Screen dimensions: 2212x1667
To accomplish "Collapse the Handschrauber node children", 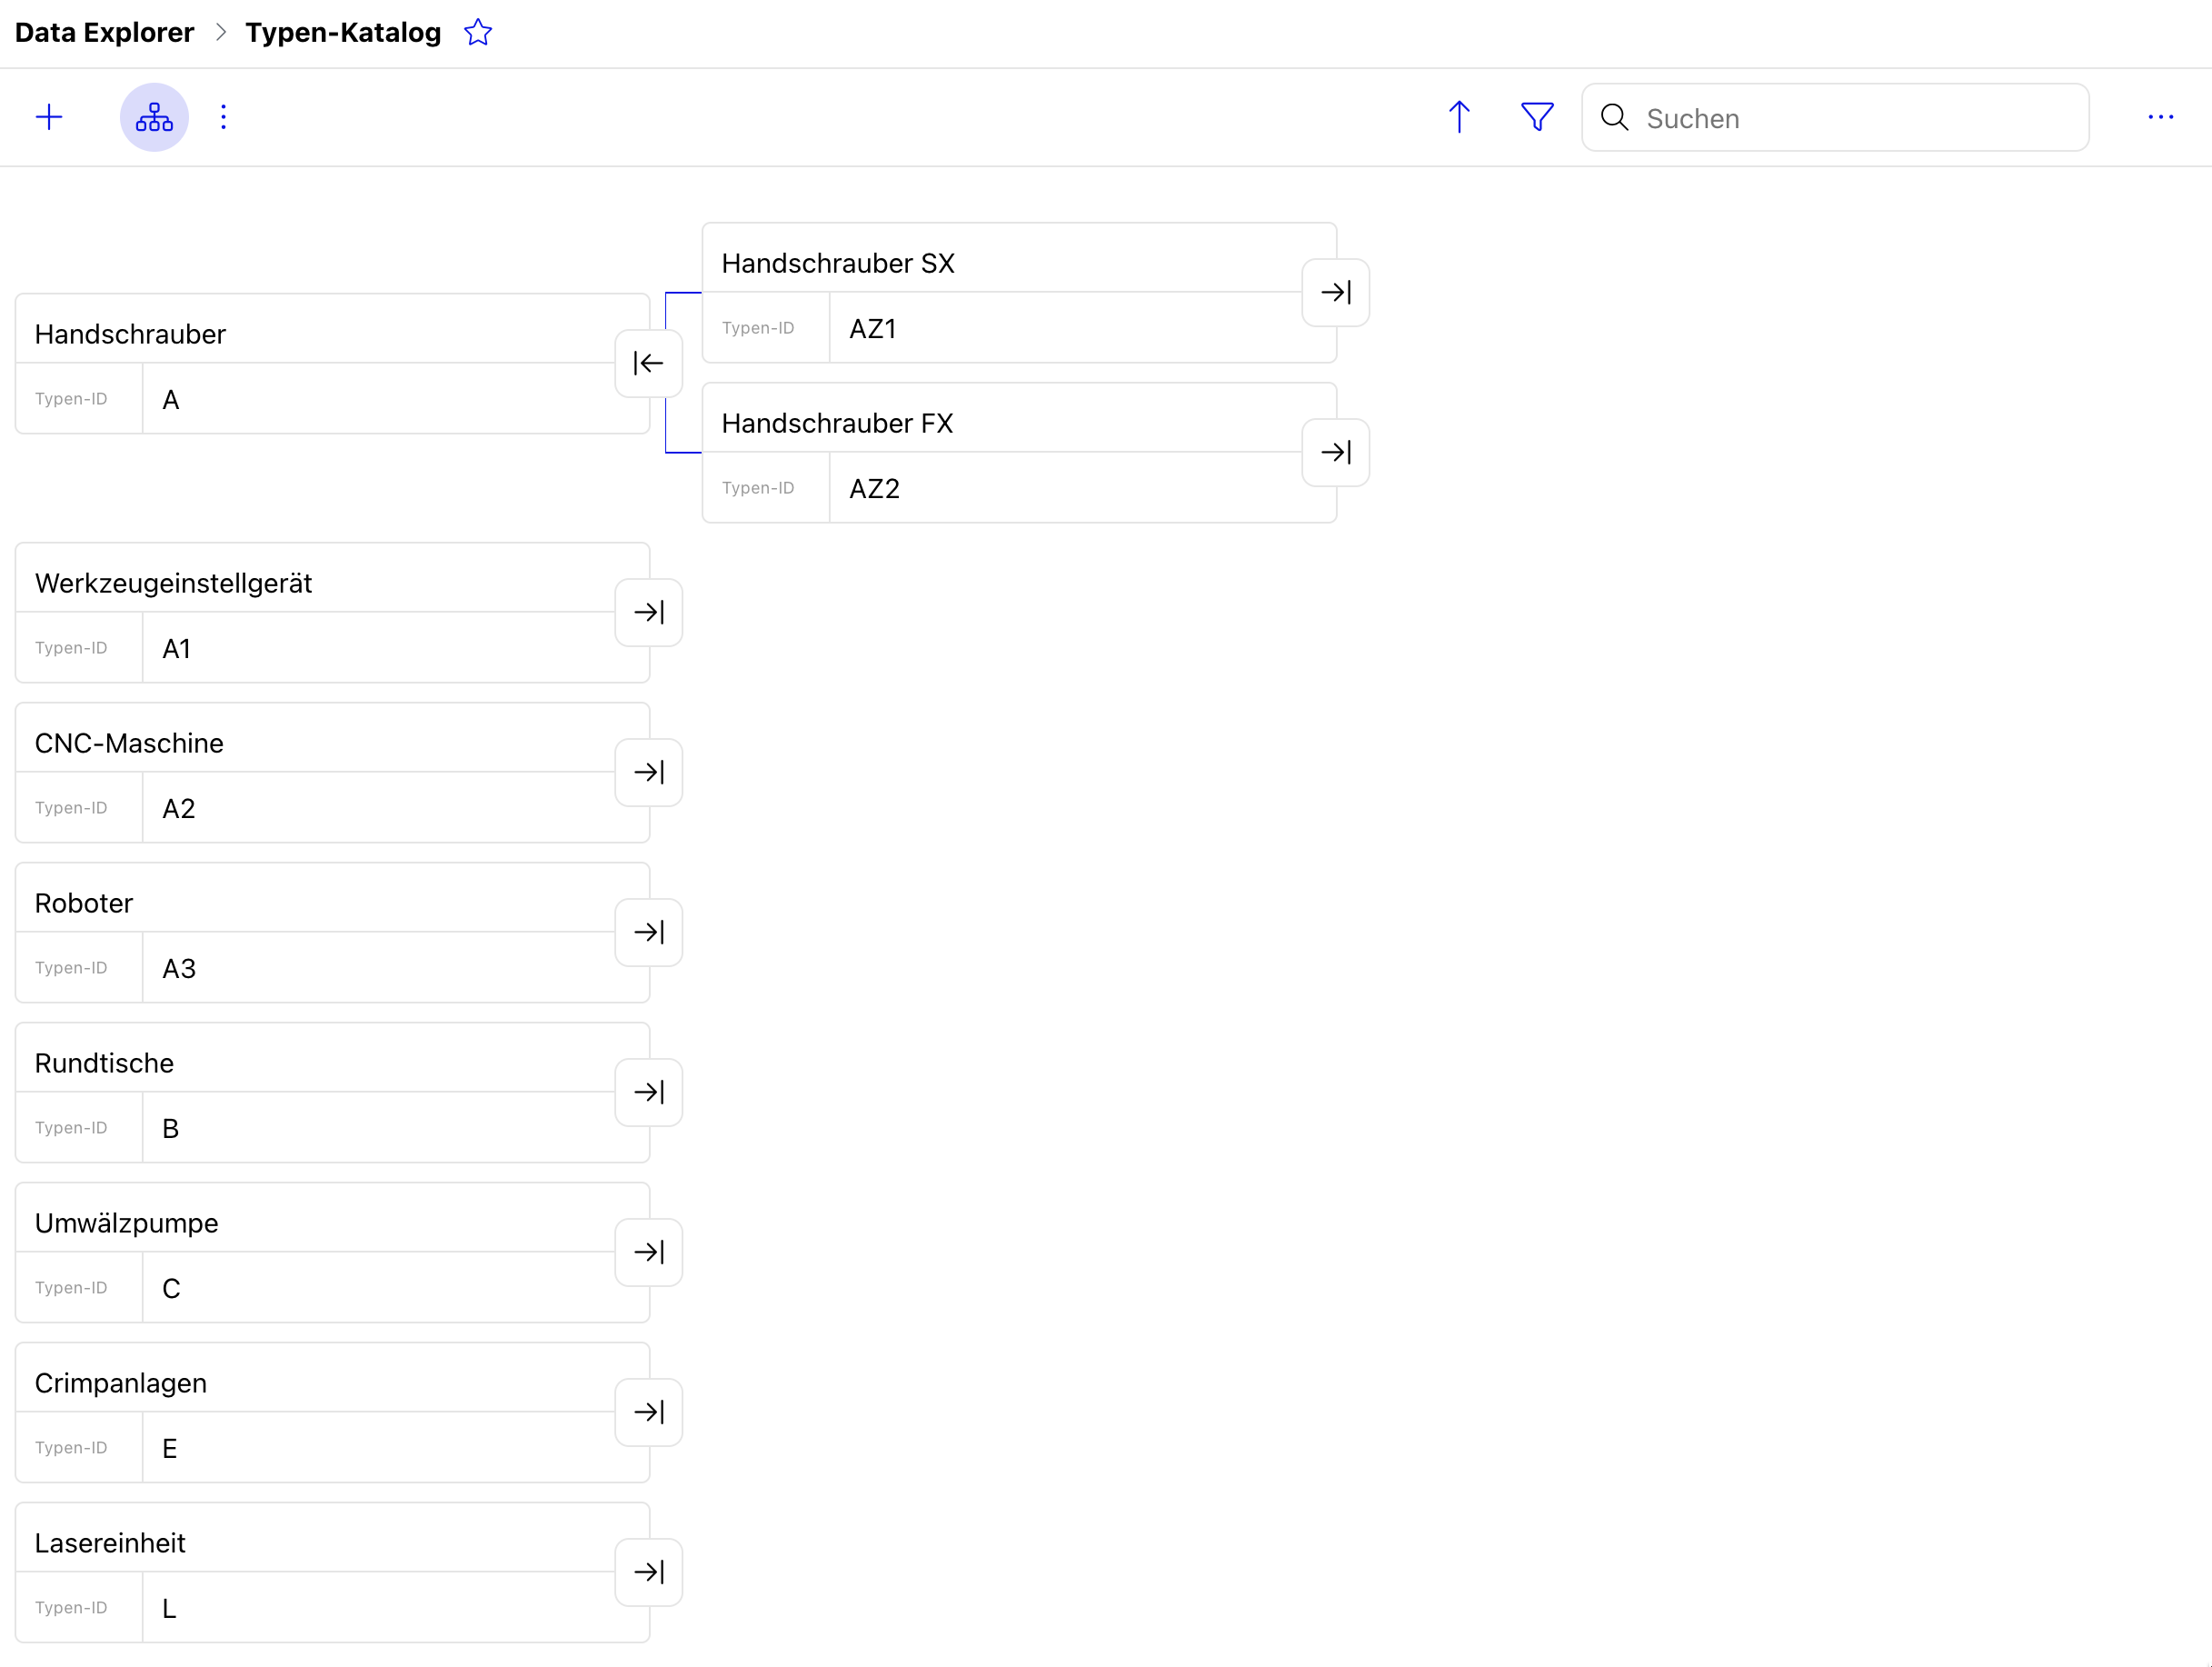I will [648, 363].
